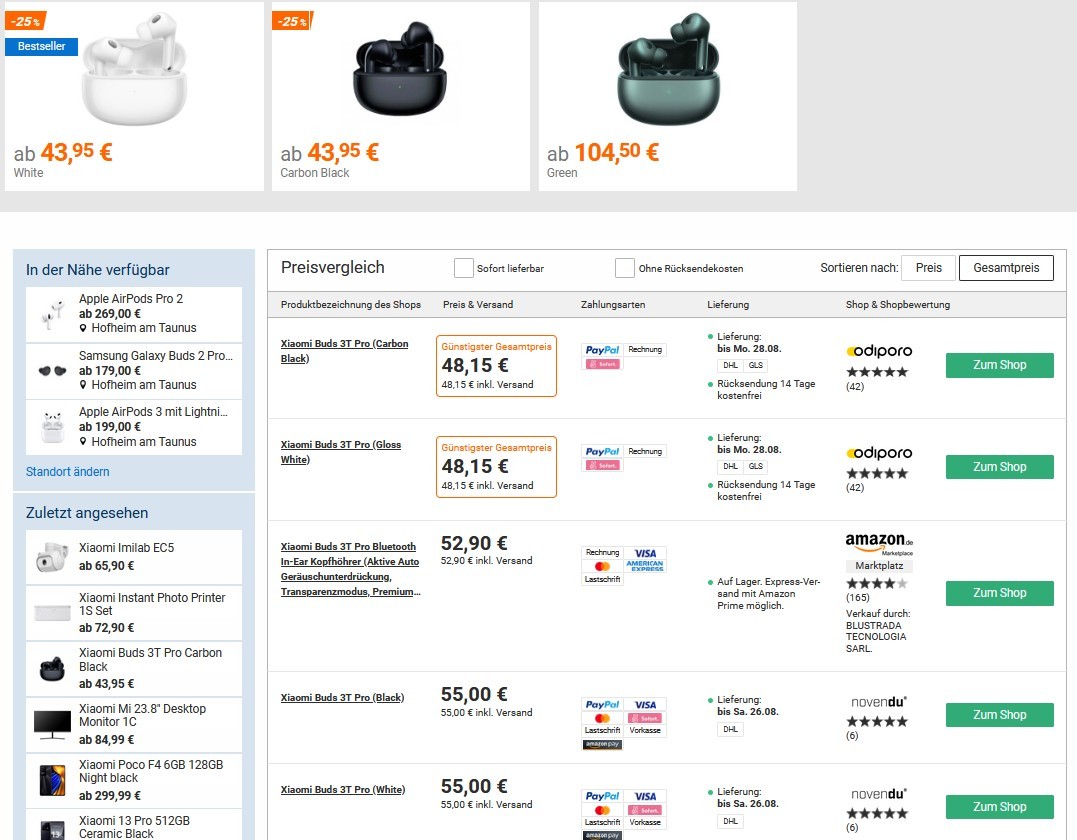Image resolution: width=1077 pixels, height=840 pixels.
Task: Click the -25% badge on the Carbon Black variant
Action: click(x=293, y=21)
